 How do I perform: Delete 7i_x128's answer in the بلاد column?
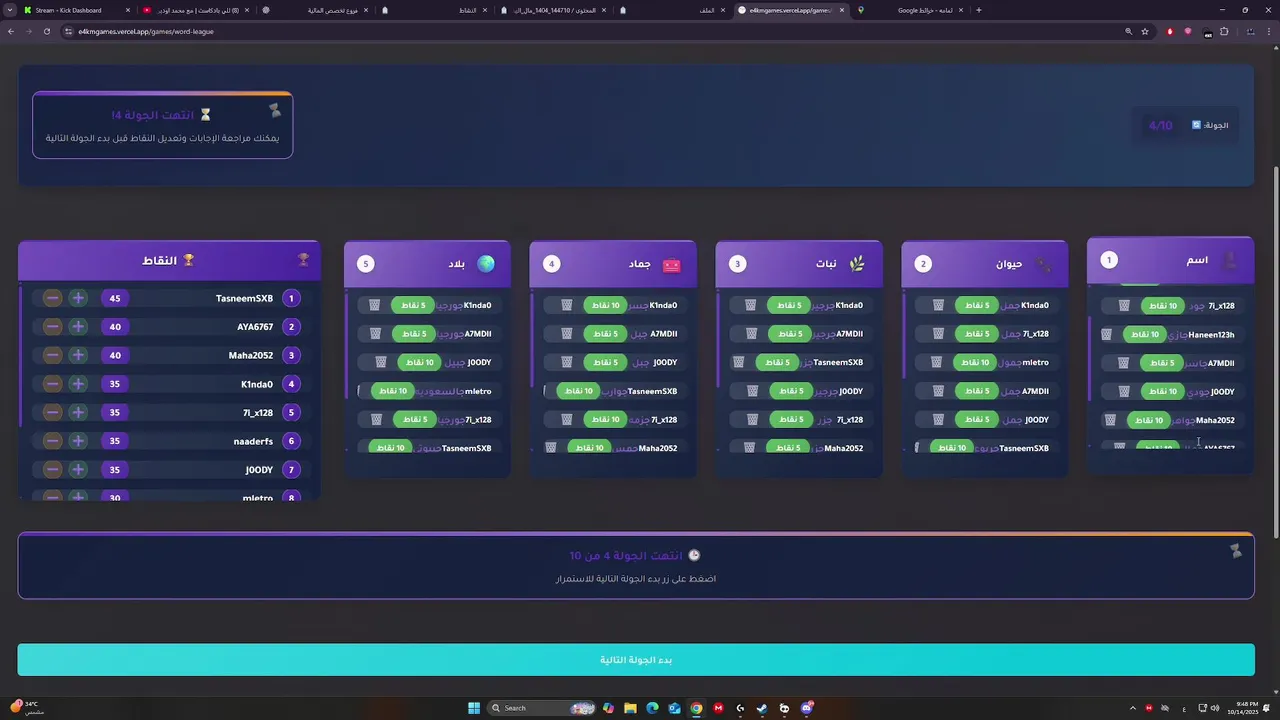(x=375, y=420)
